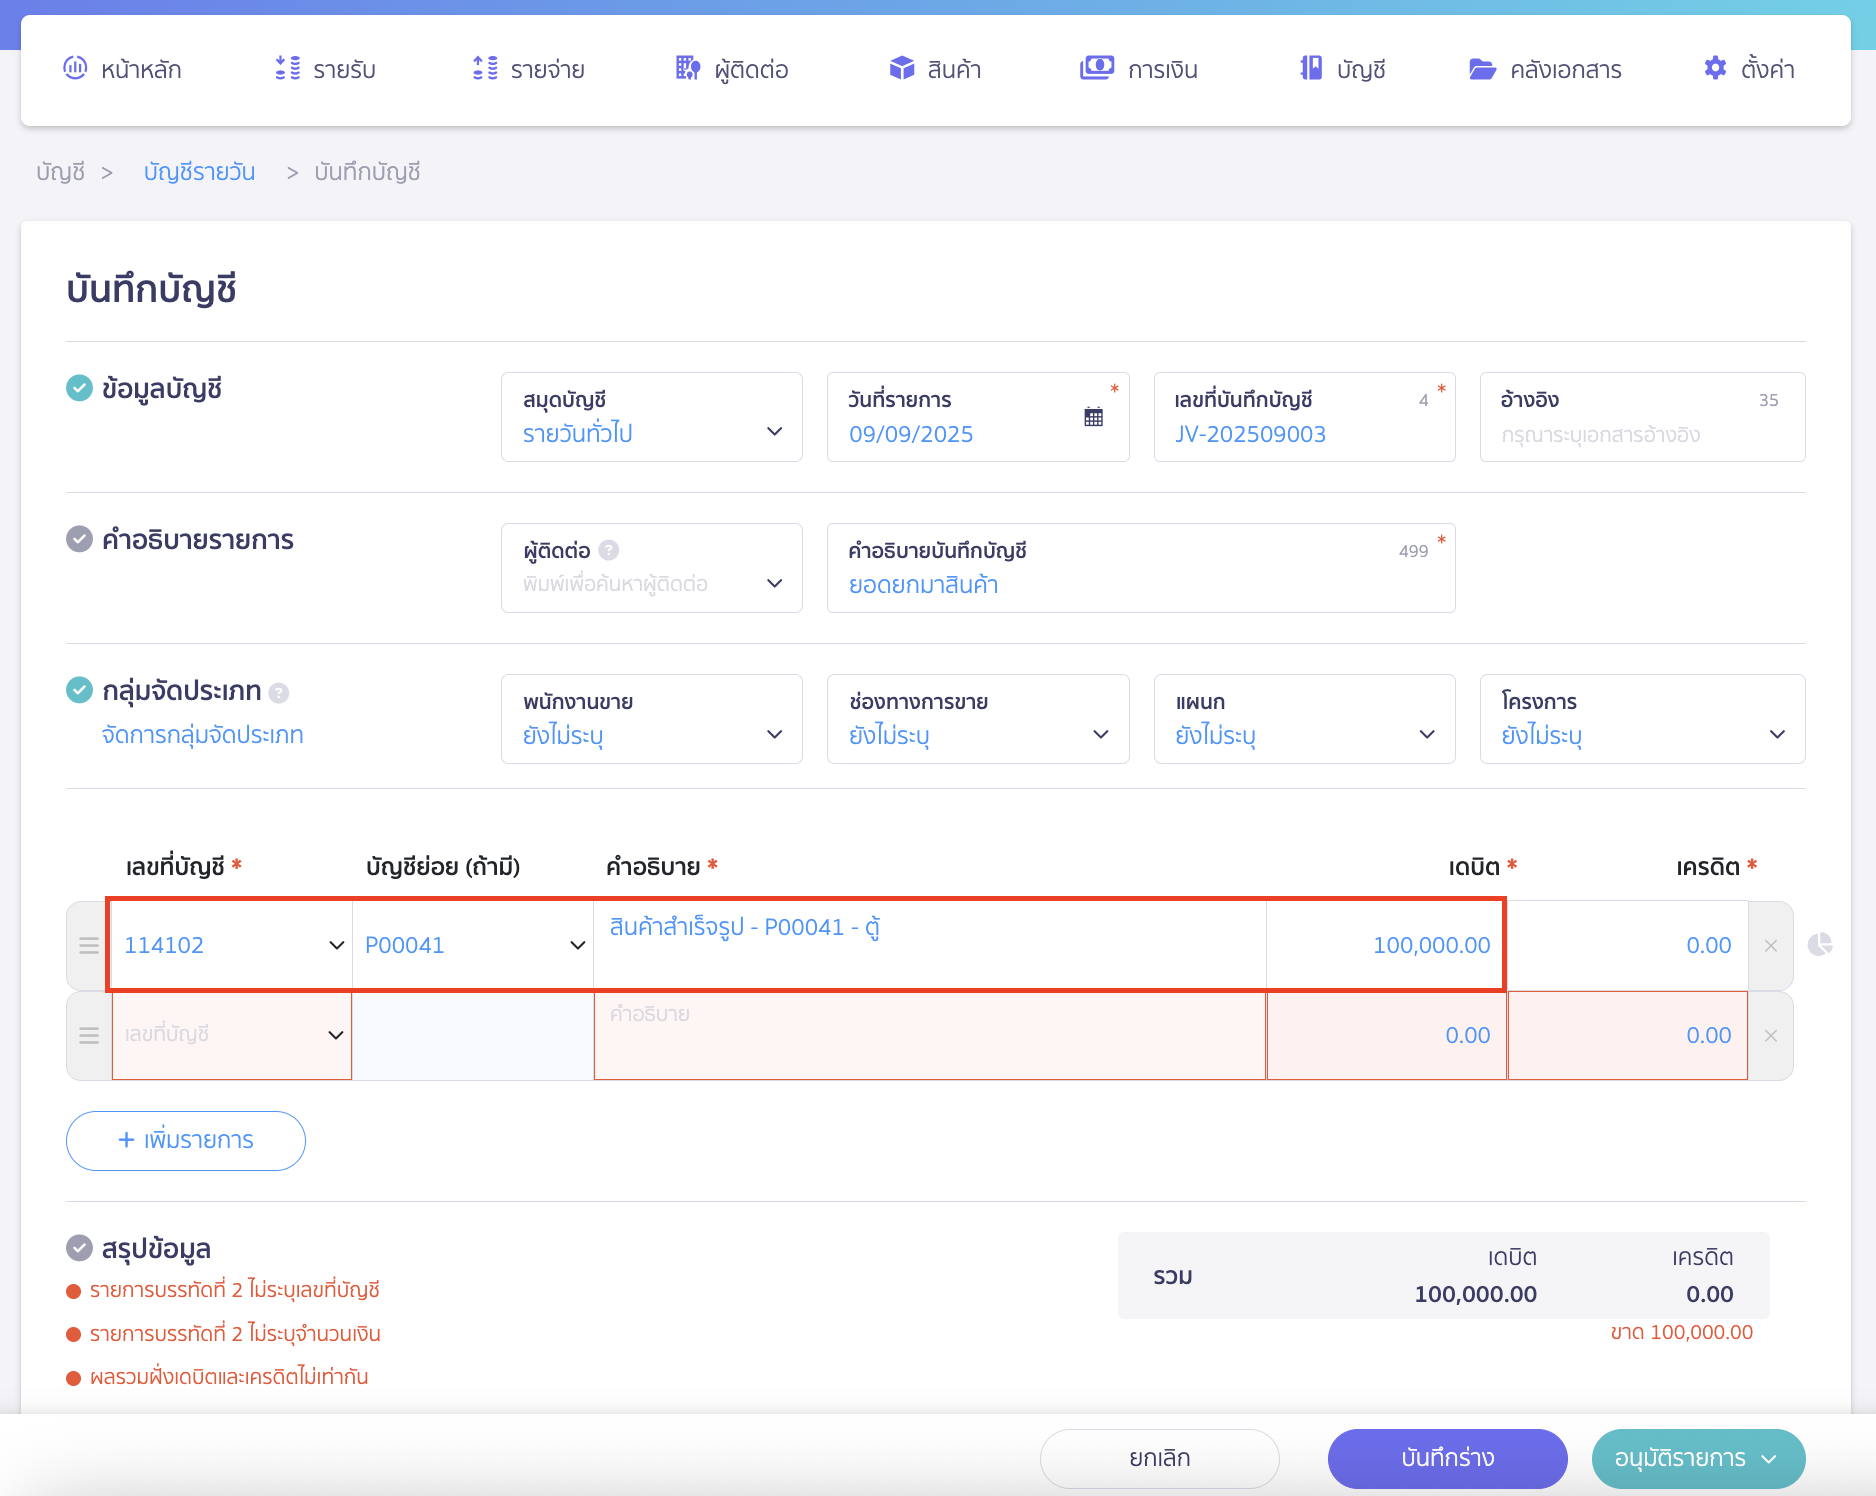Screen dimensions: 1876x1496
Task: Go to คลังเอกสาร menu
Action: [x=1545, y=69]
